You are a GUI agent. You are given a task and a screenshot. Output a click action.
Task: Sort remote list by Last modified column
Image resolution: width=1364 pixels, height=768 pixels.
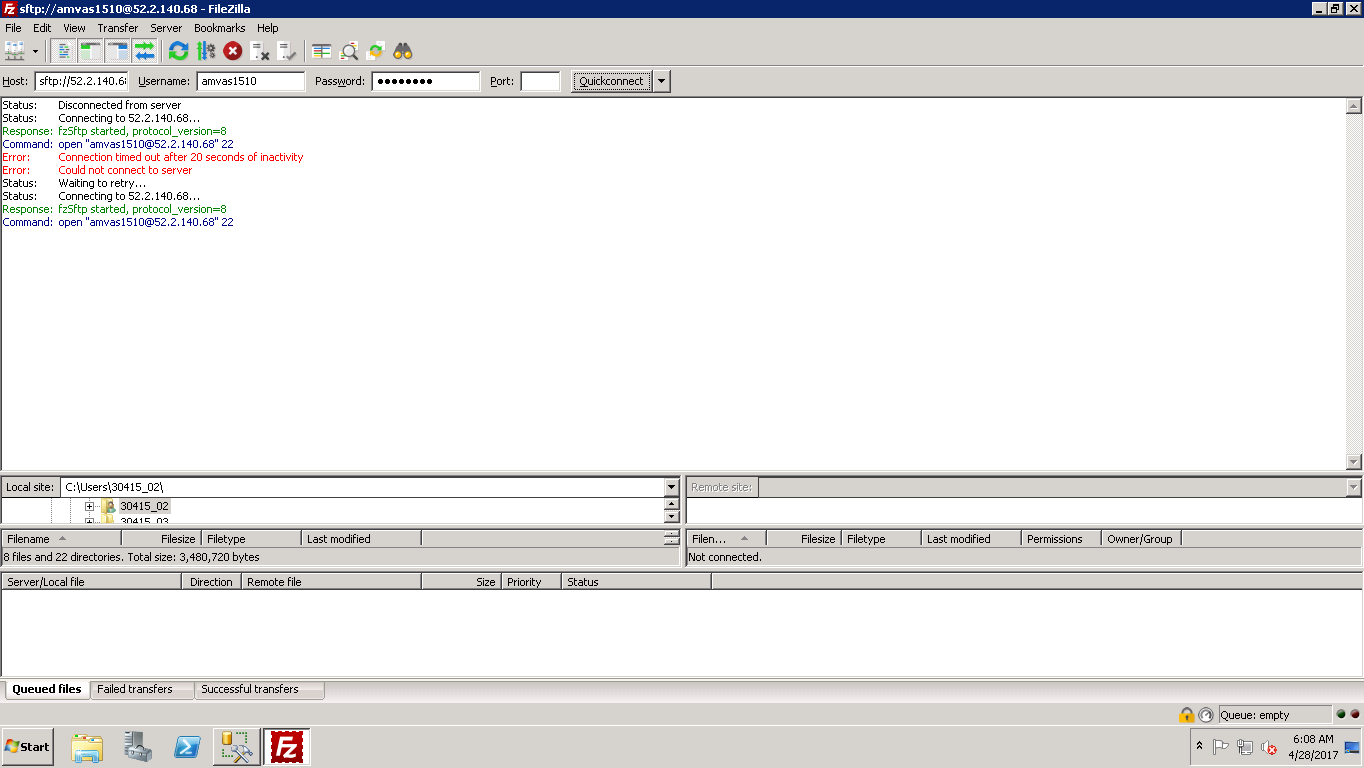click(x=971, y=538)
